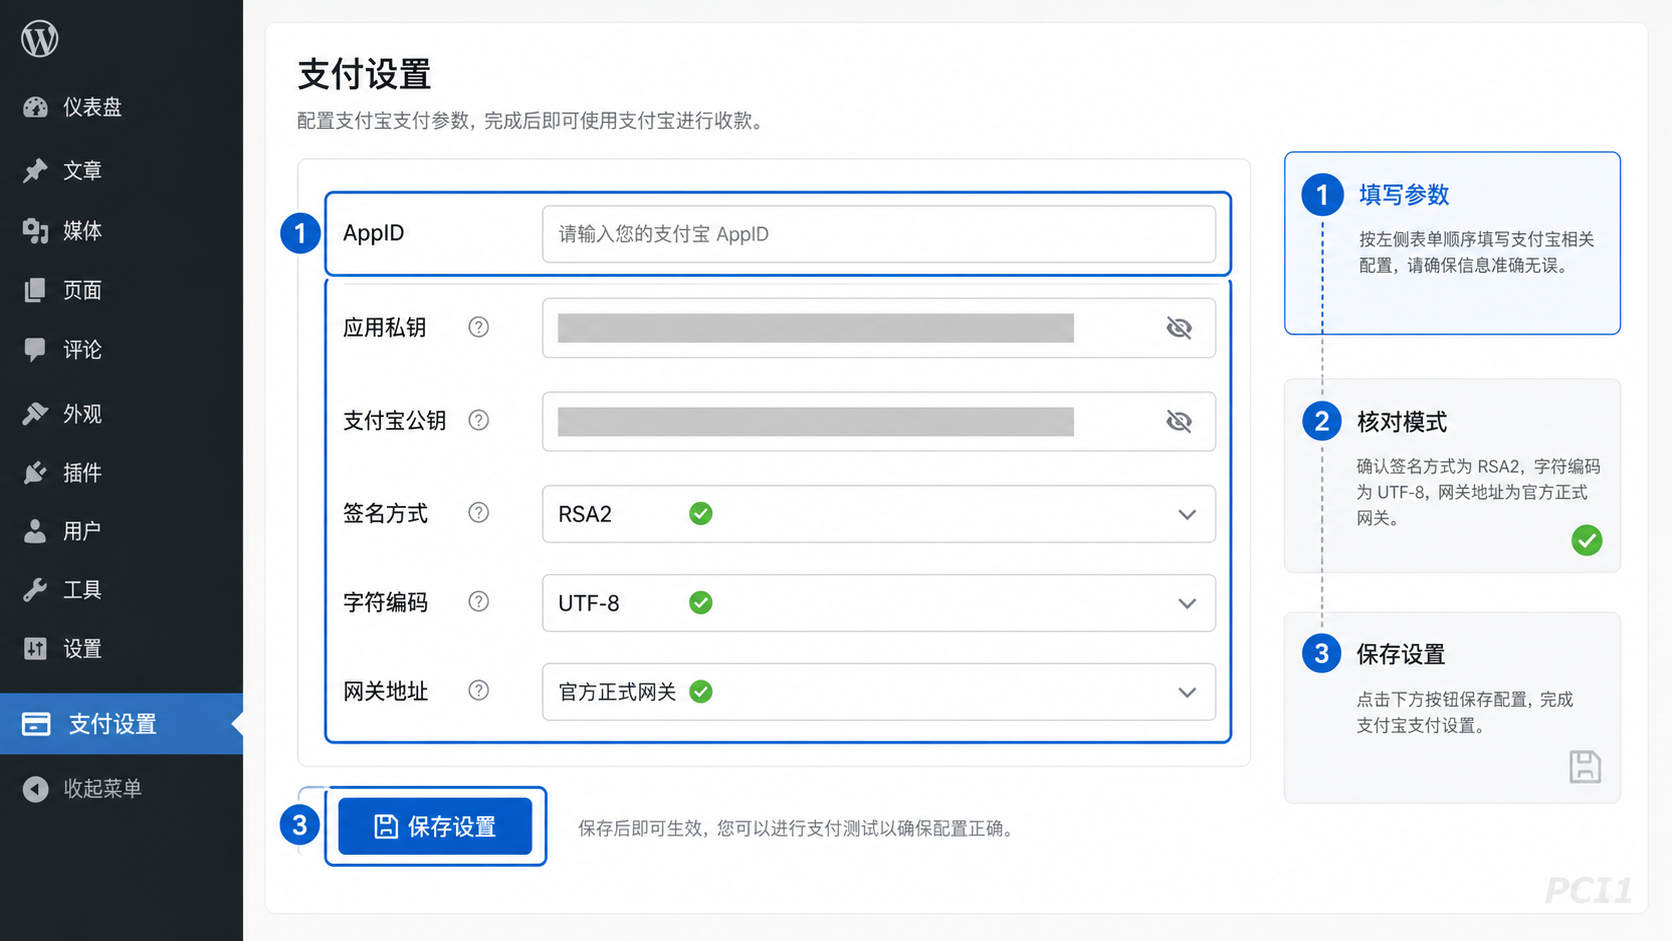This screenshot has width=1672, height=941.
Task: Click the help icon next to 签名方式
Action: (479, 513)
